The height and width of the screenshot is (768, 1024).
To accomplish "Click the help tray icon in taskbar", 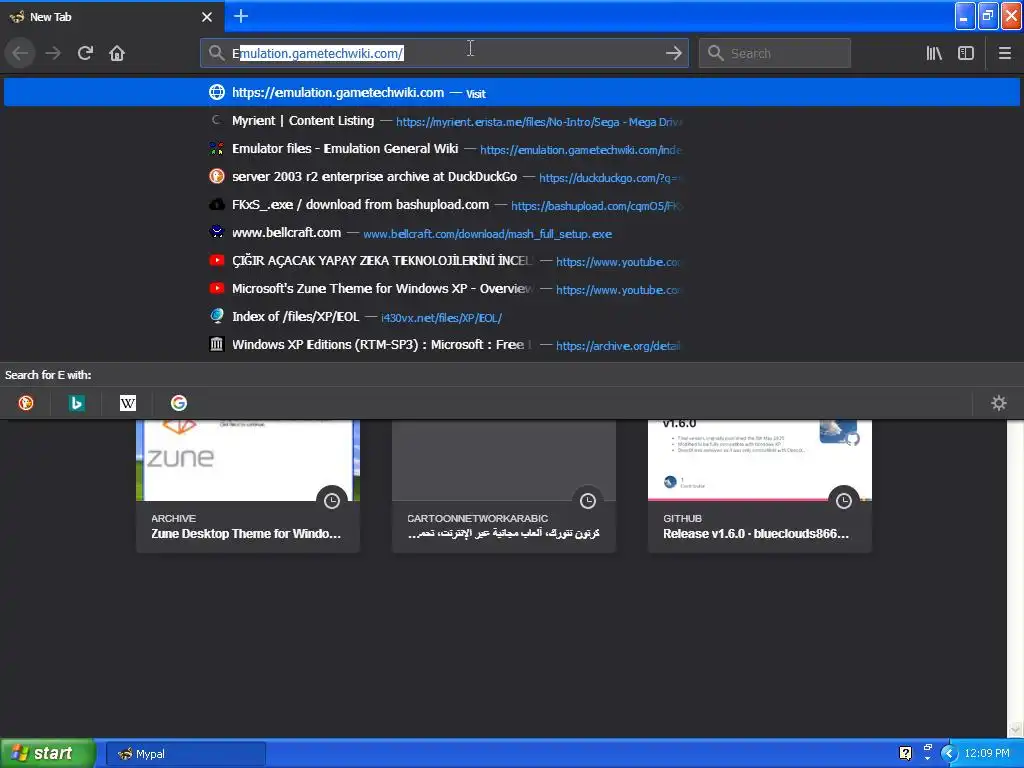I will (x=905, y=754).
